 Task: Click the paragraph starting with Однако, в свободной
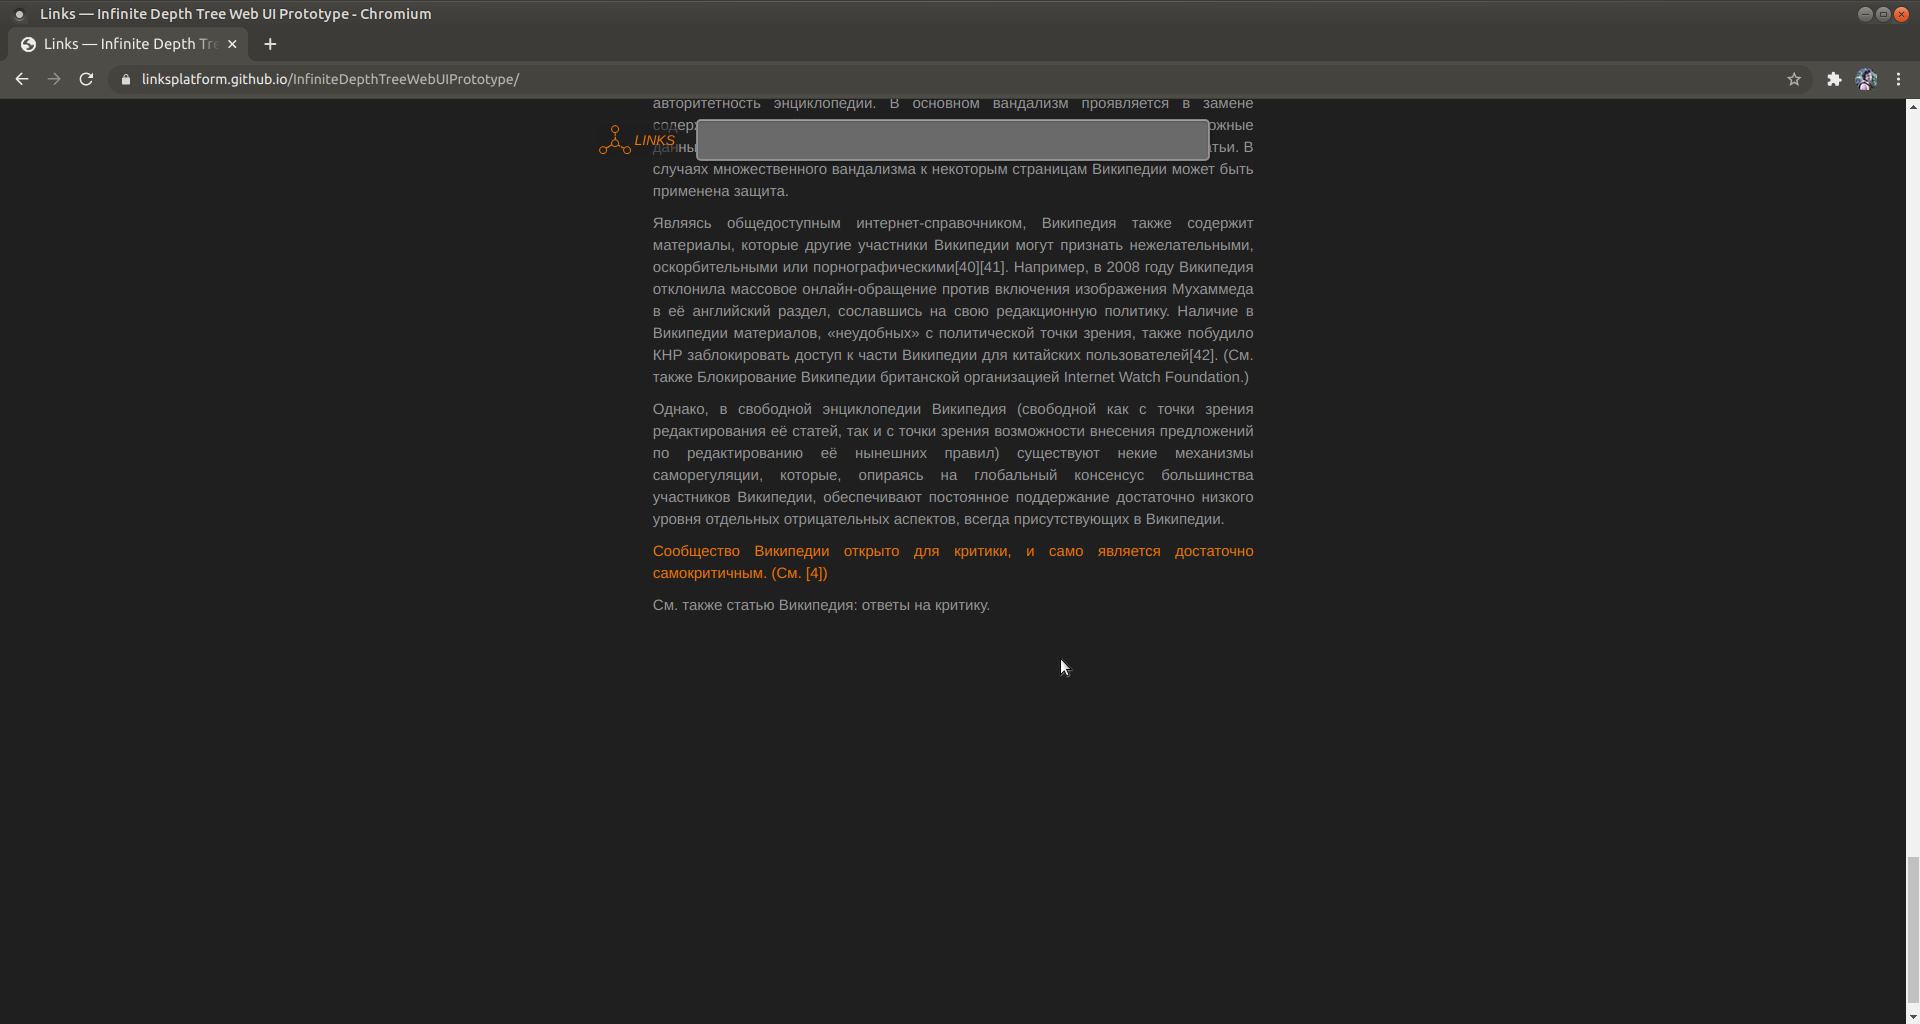click(953, 464)
